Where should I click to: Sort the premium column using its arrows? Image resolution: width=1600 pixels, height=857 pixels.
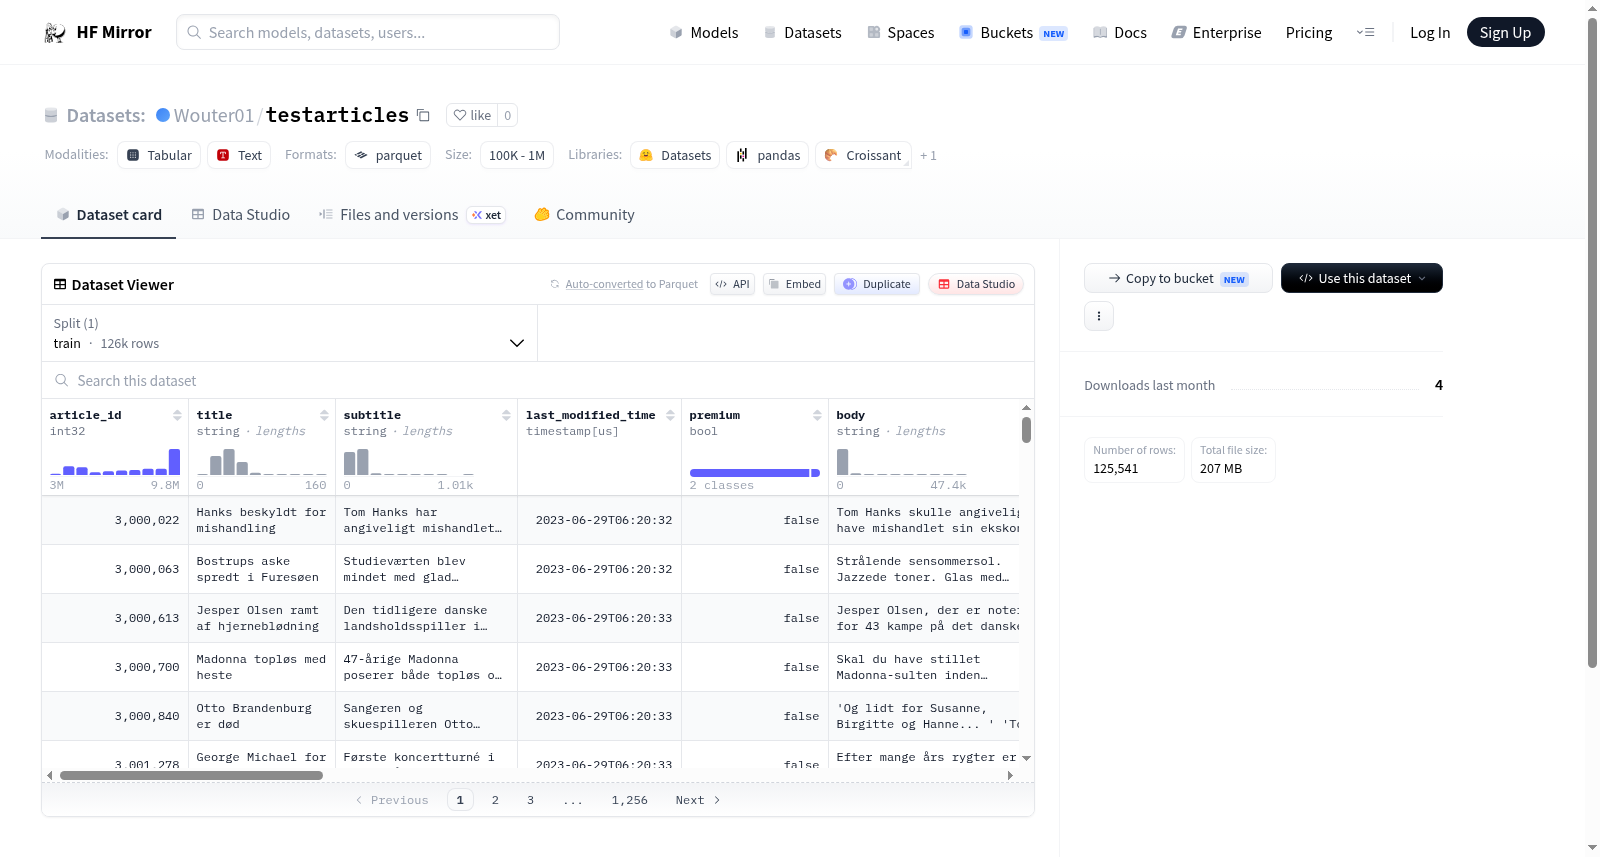coord(817,415)
